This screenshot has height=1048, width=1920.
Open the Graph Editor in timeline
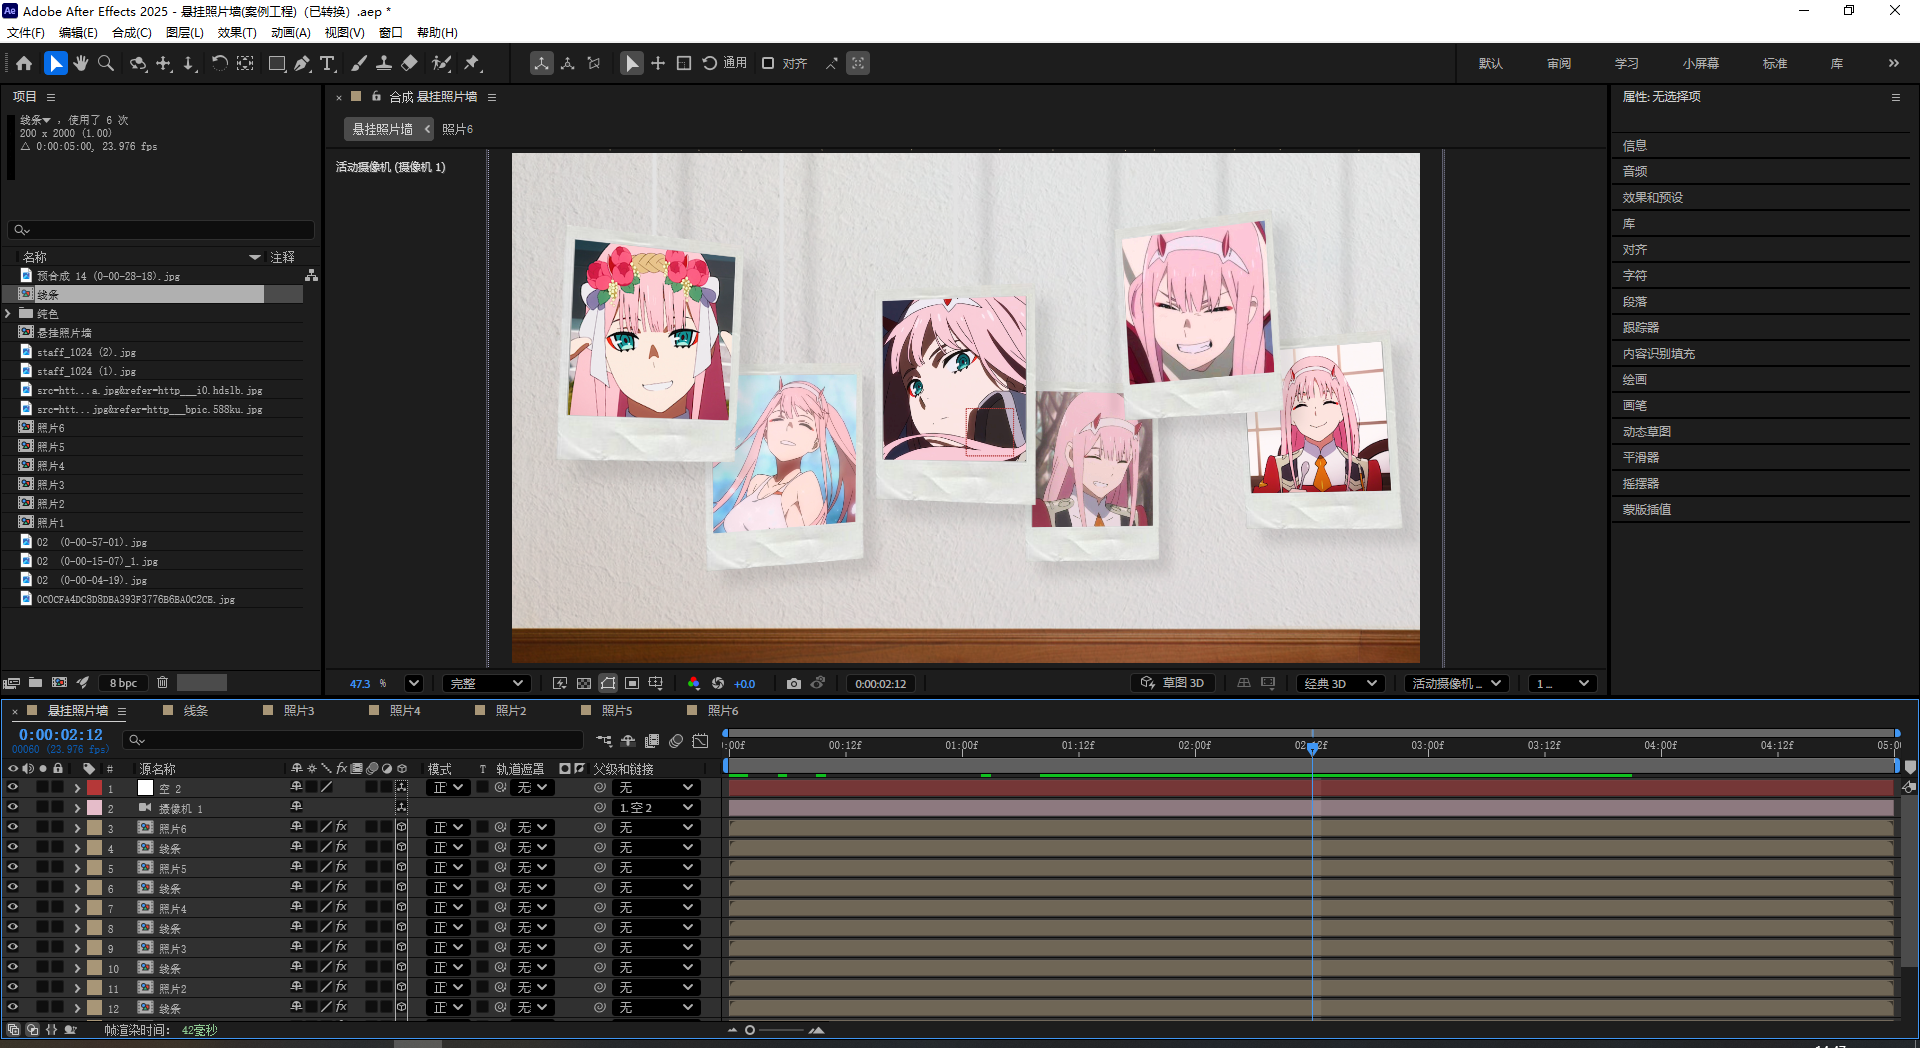[700, 741]
